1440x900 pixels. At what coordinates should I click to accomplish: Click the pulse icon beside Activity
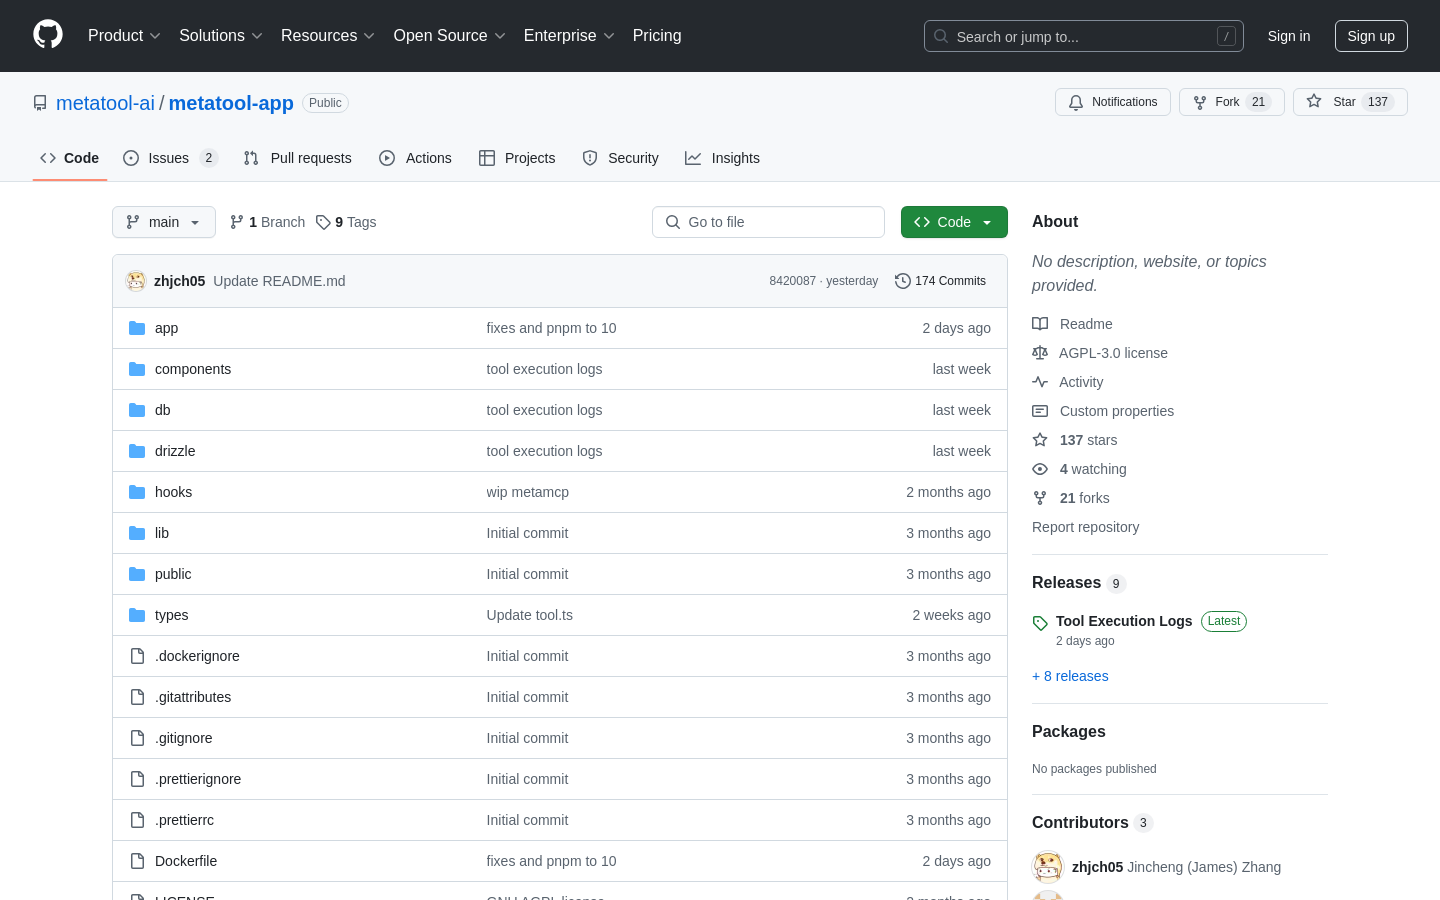click(x=1040, y=382)
